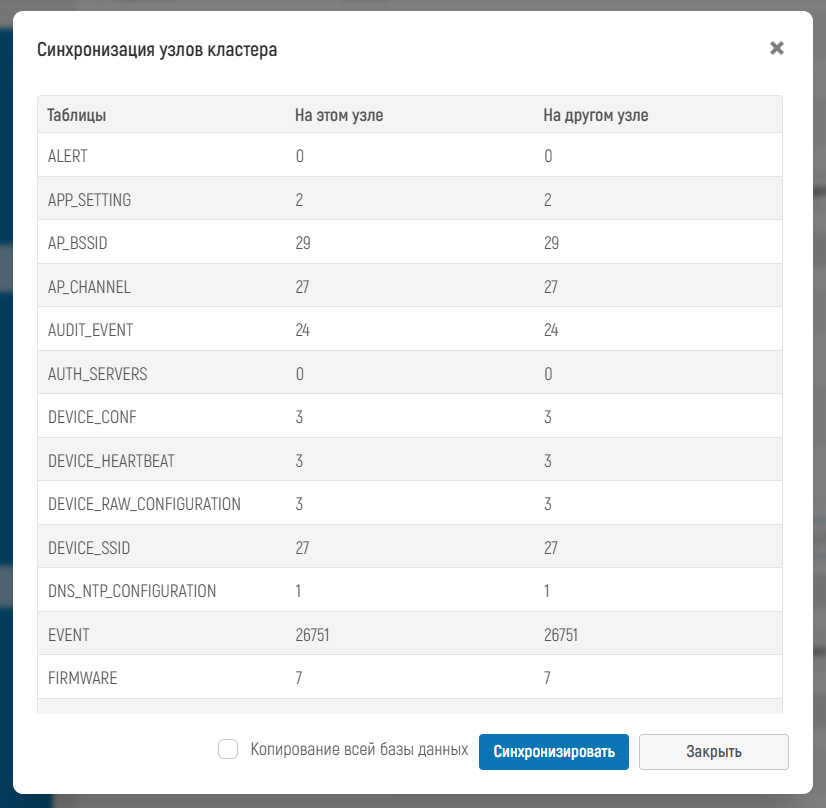Screen dimensions: 826x808
Task: Click the 'Таблицы' column header
Action: point(77,115)
